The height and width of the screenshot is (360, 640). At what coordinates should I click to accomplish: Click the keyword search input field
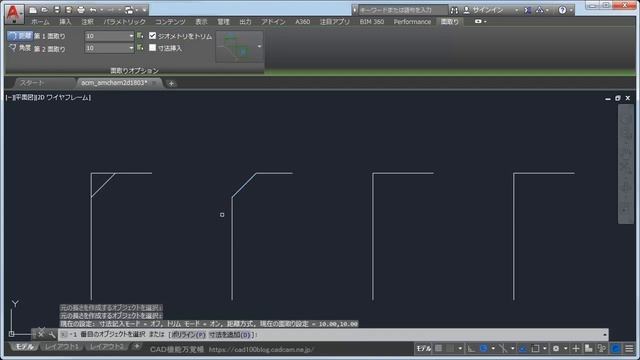tap(403, 10)
